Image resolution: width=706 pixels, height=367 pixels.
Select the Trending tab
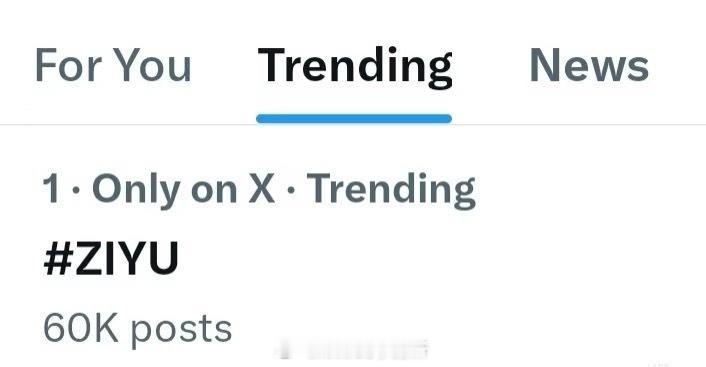tap(355, 67)
